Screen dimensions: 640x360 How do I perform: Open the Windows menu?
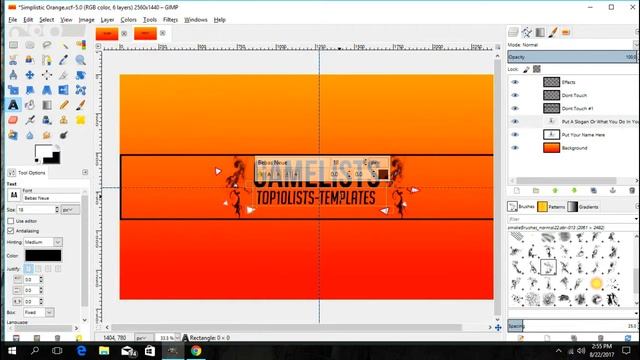pos(196,20)
